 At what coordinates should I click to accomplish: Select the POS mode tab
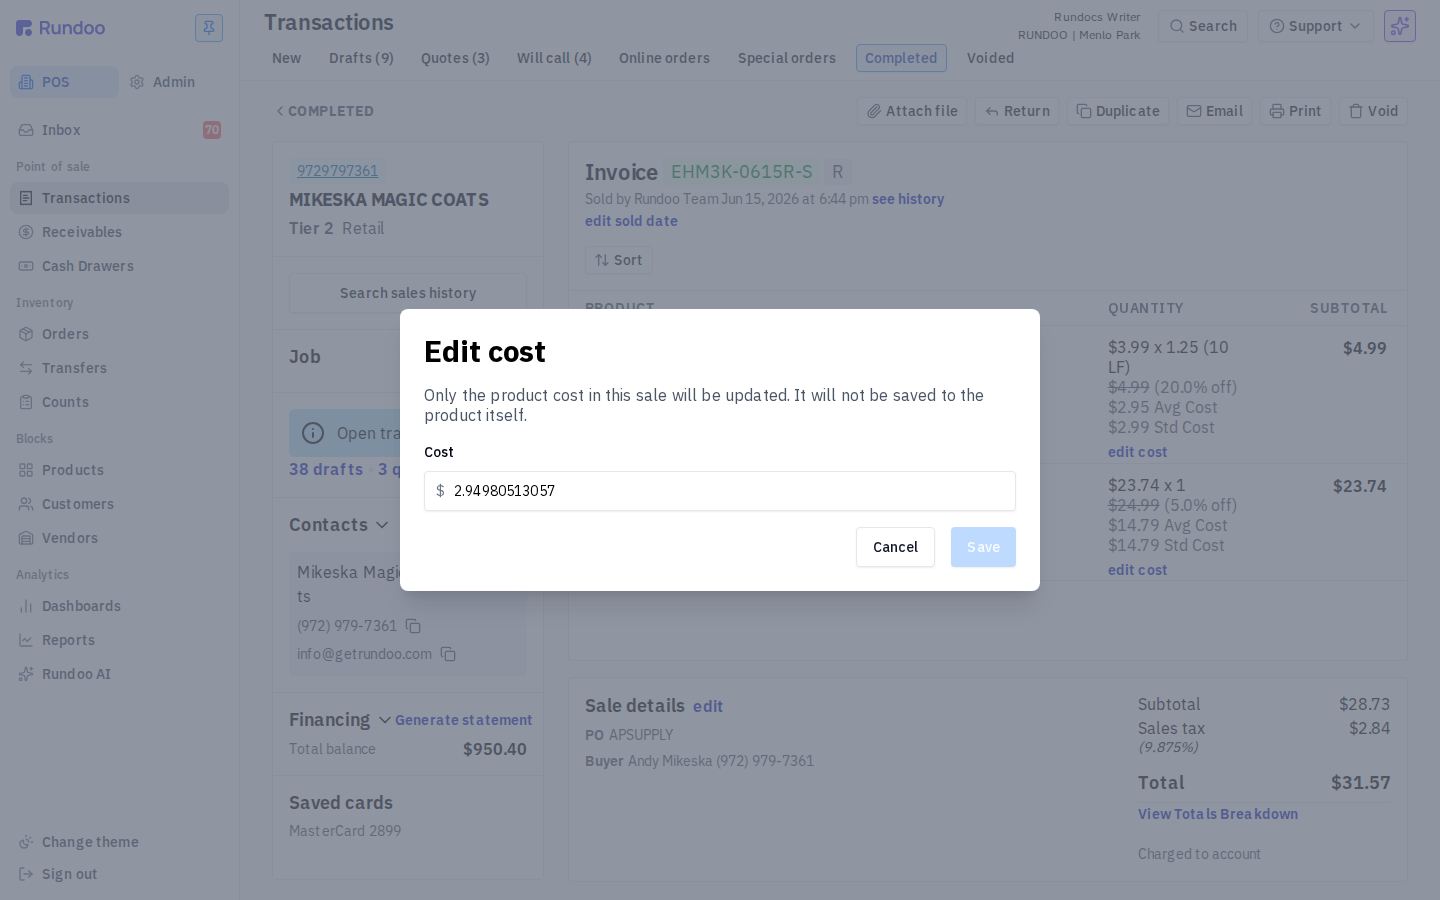click(x=64, y=82)
